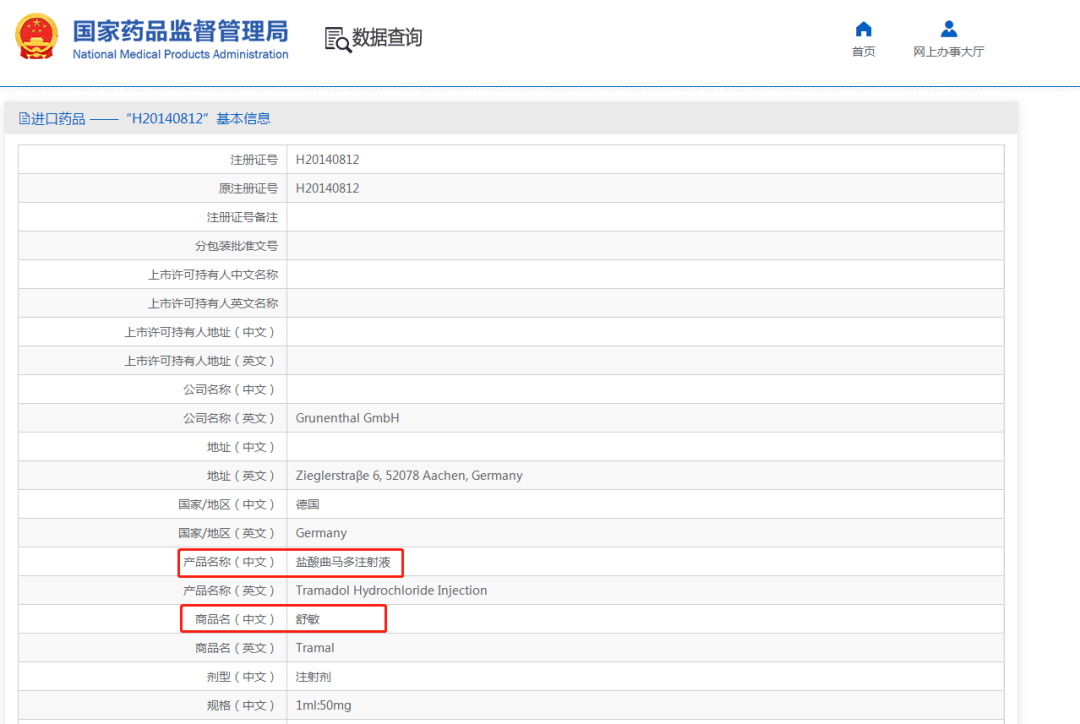Image resolution: width=1080 pixels, height=724 pixels.
Task: Click the 首页 home icon
Action: point(863,29)
